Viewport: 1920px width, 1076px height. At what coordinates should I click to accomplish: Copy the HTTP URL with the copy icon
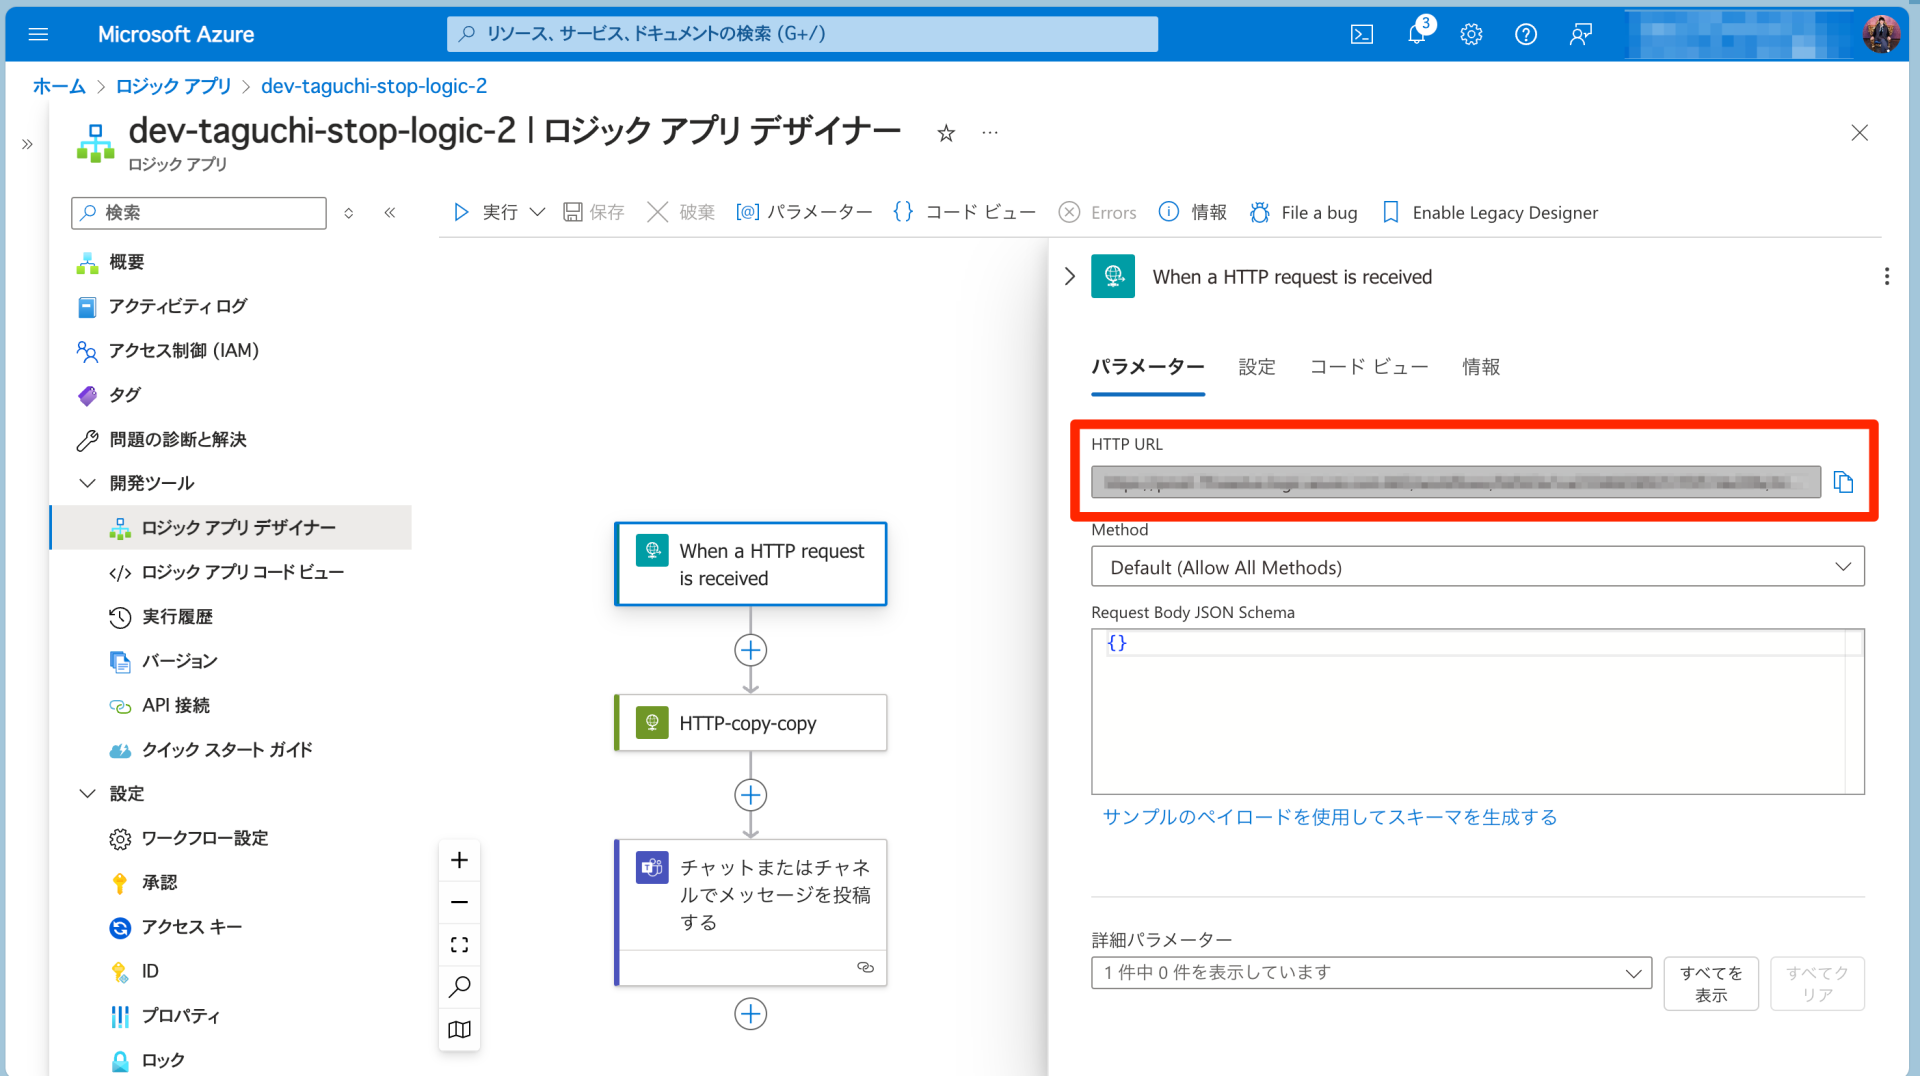click(x=1845, y=482)
